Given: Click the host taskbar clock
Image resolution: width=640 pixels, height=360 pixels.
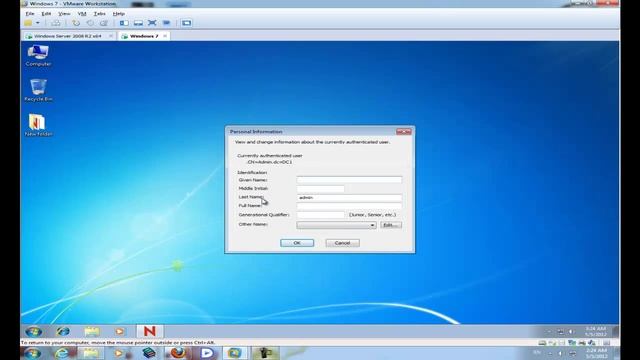Looking at the screenshot, I should click(x=596, y=353).
